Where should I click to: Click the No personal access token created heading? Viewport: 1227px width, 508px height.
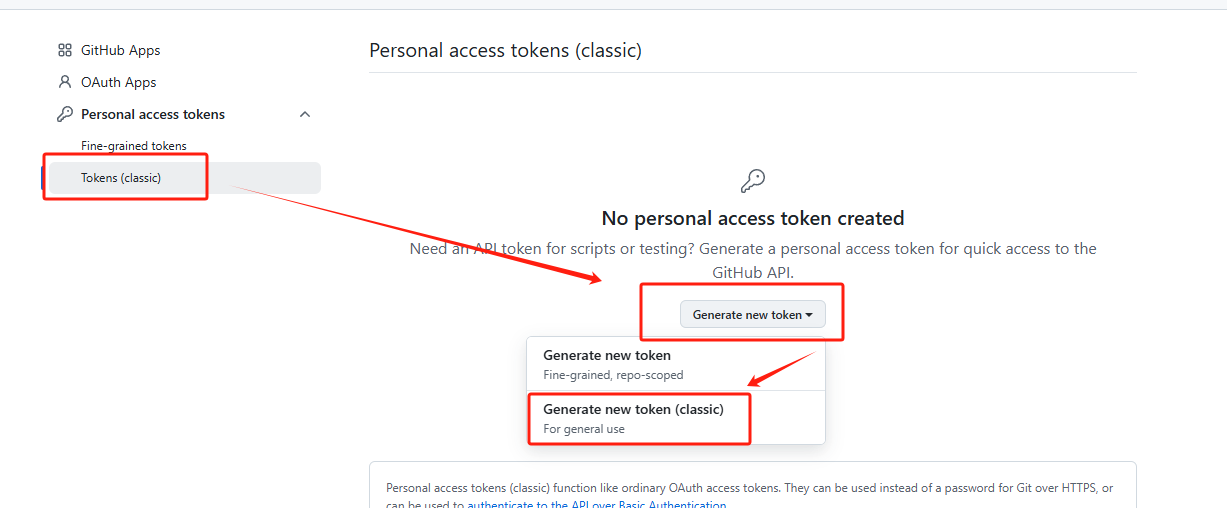point(752,218)
